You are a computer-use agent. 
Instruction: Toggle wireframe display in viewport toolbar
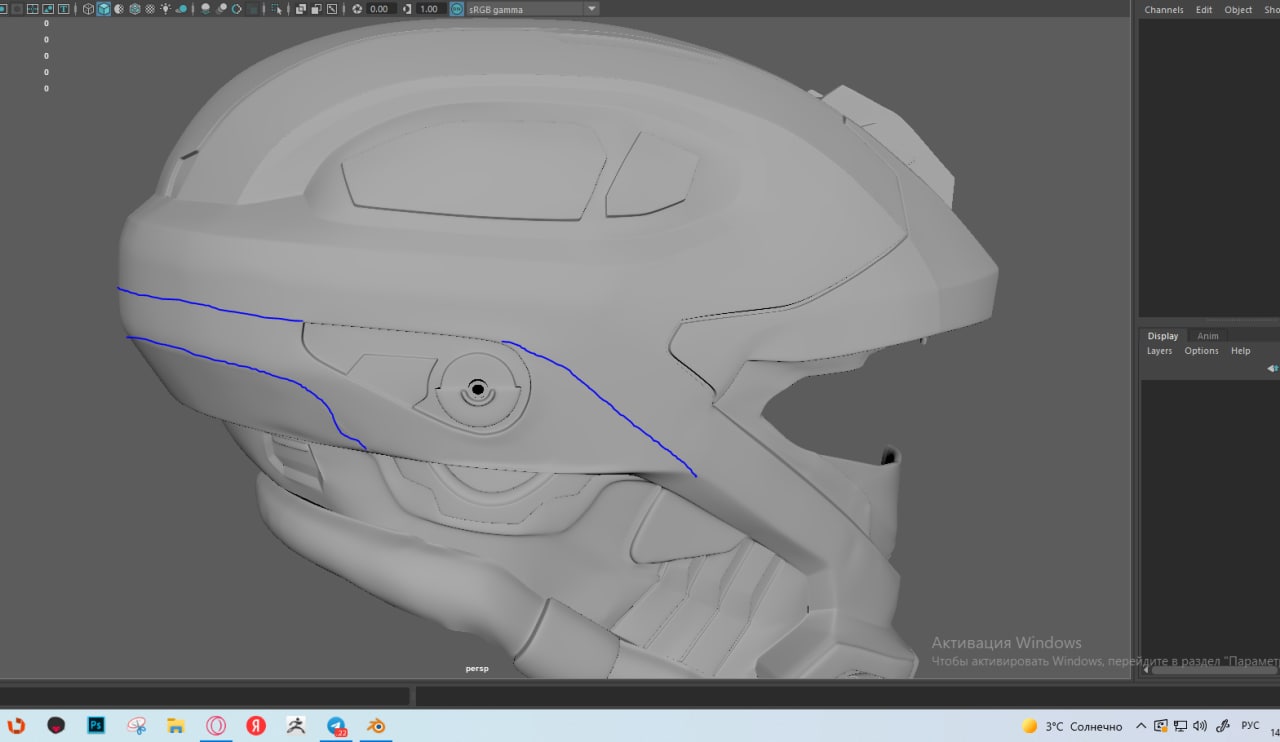coord(88,9)
